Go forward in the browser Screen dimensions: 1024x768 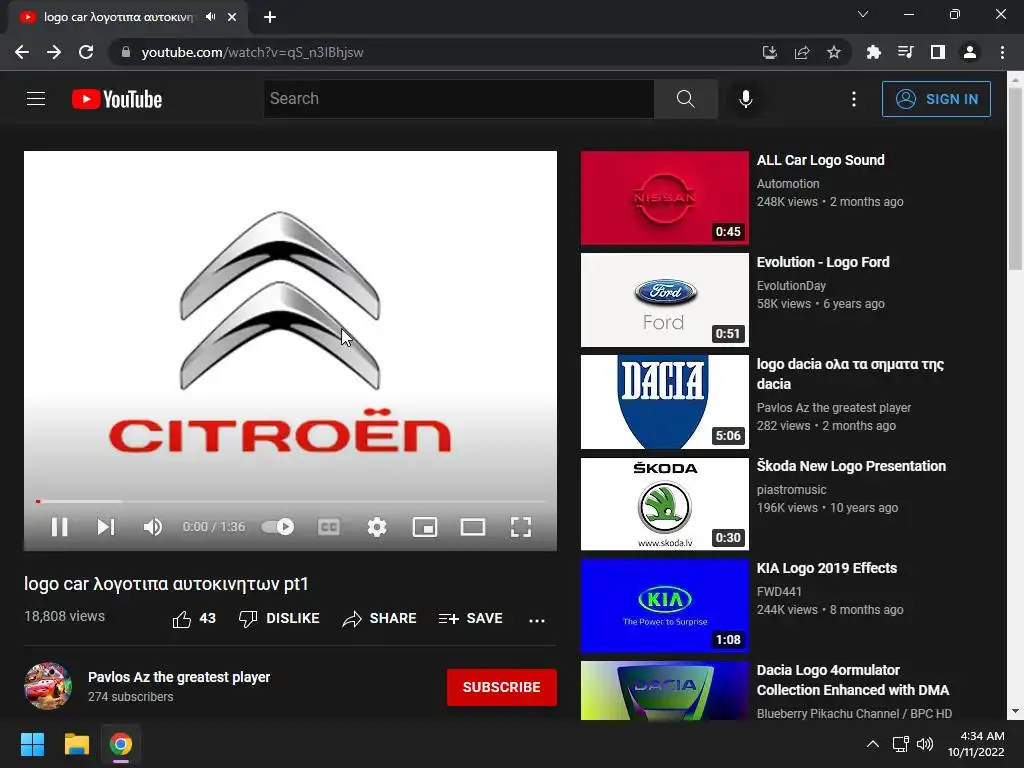coord(54,52)
